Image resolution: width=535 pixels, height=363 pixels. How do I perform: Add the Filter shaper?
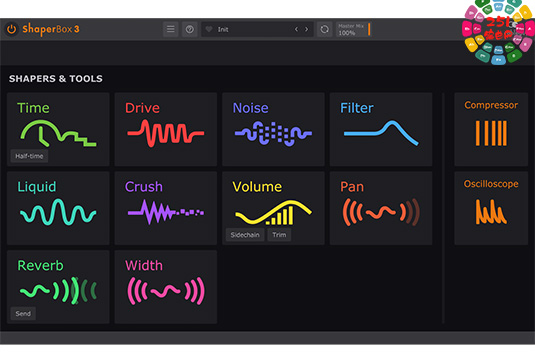click(x=381, y=129)
